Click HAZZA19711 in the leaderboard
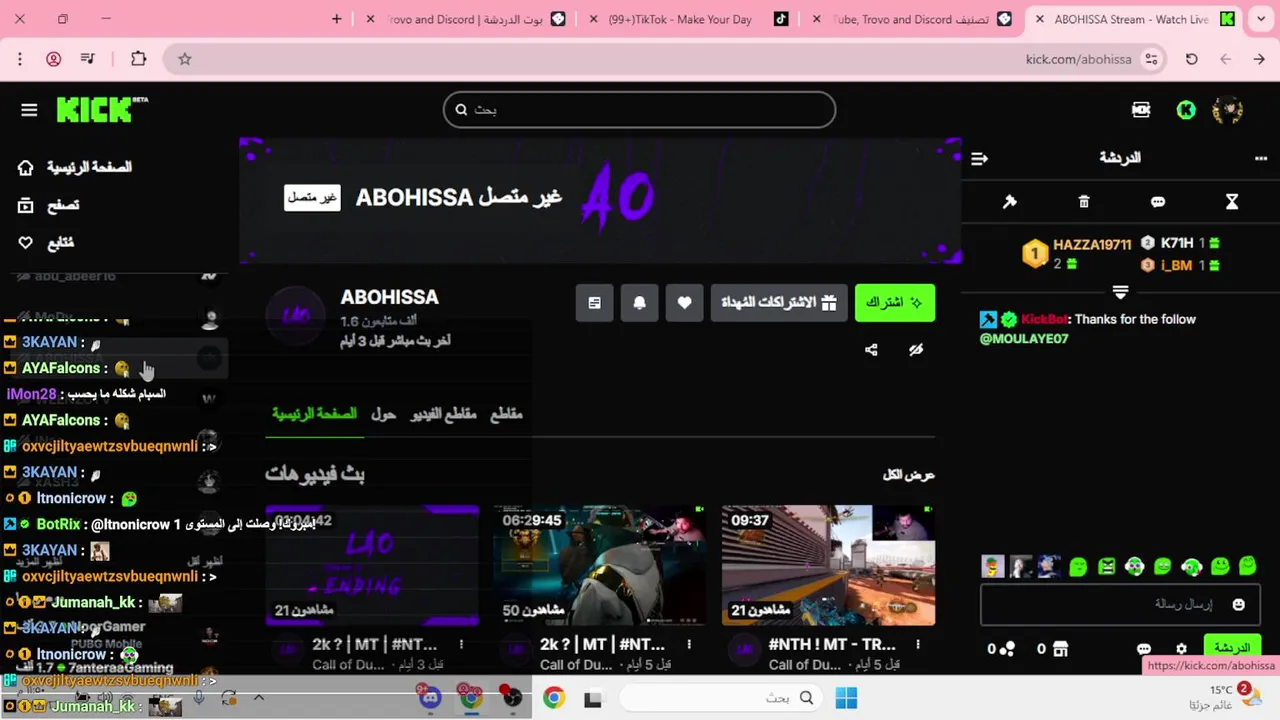The width and height of the screenshot is (1280, 720). (x=1092, y=245)
